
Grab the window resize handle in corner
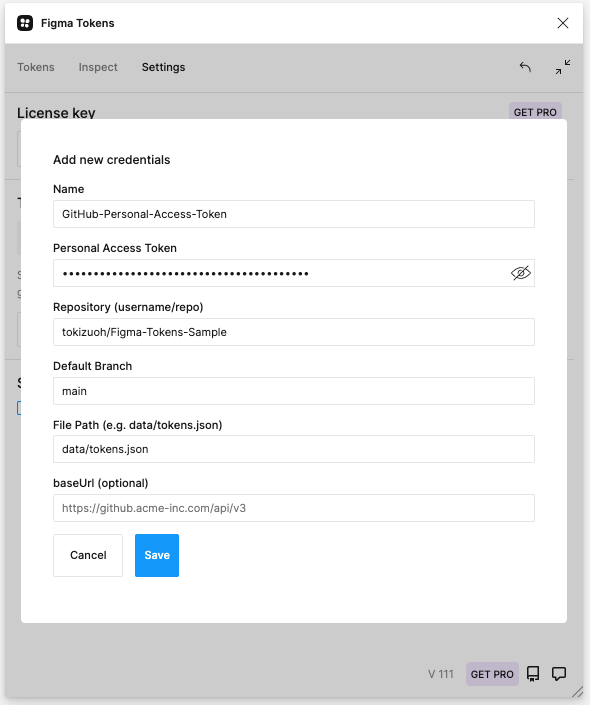pos(577,692)
